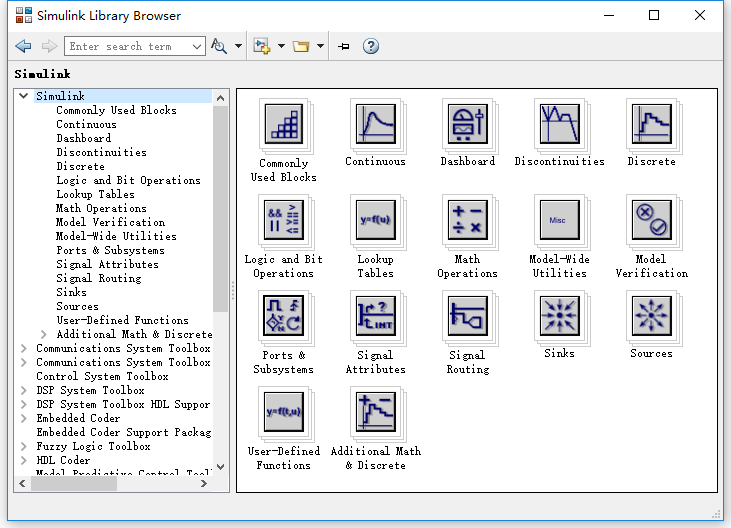
Task: Open the Discontinuities library icon
Action: tap(559, 123)
